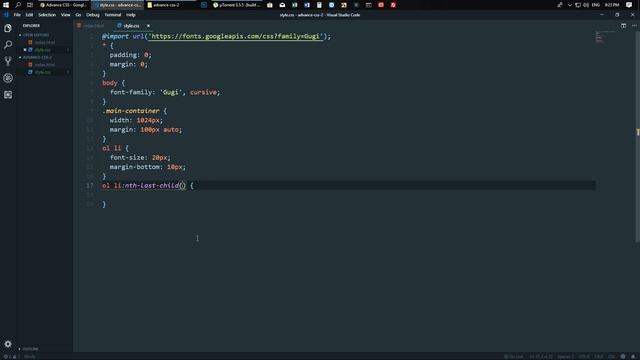The height and width of the screenshot is (360, 640).
Task: Click the feedback smiley in status bar
Action: (x=623, y=357)
